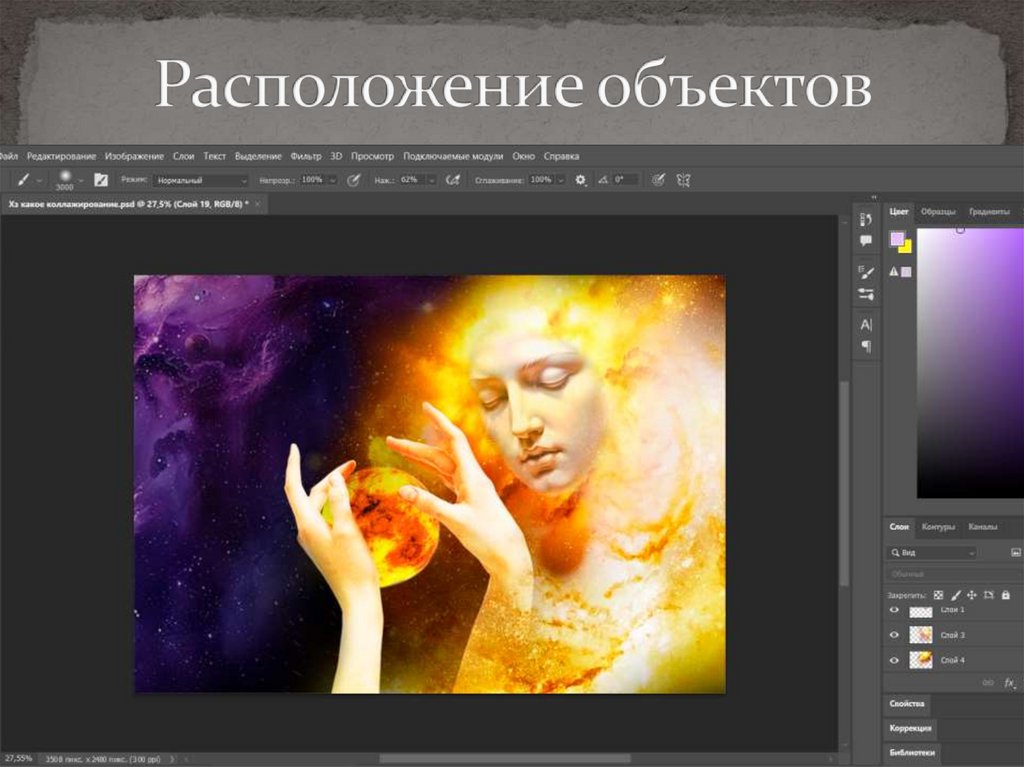Open the Режим blending mode dropdown
The width and height of the screenshot is (1024, 767).
[200, 179]
